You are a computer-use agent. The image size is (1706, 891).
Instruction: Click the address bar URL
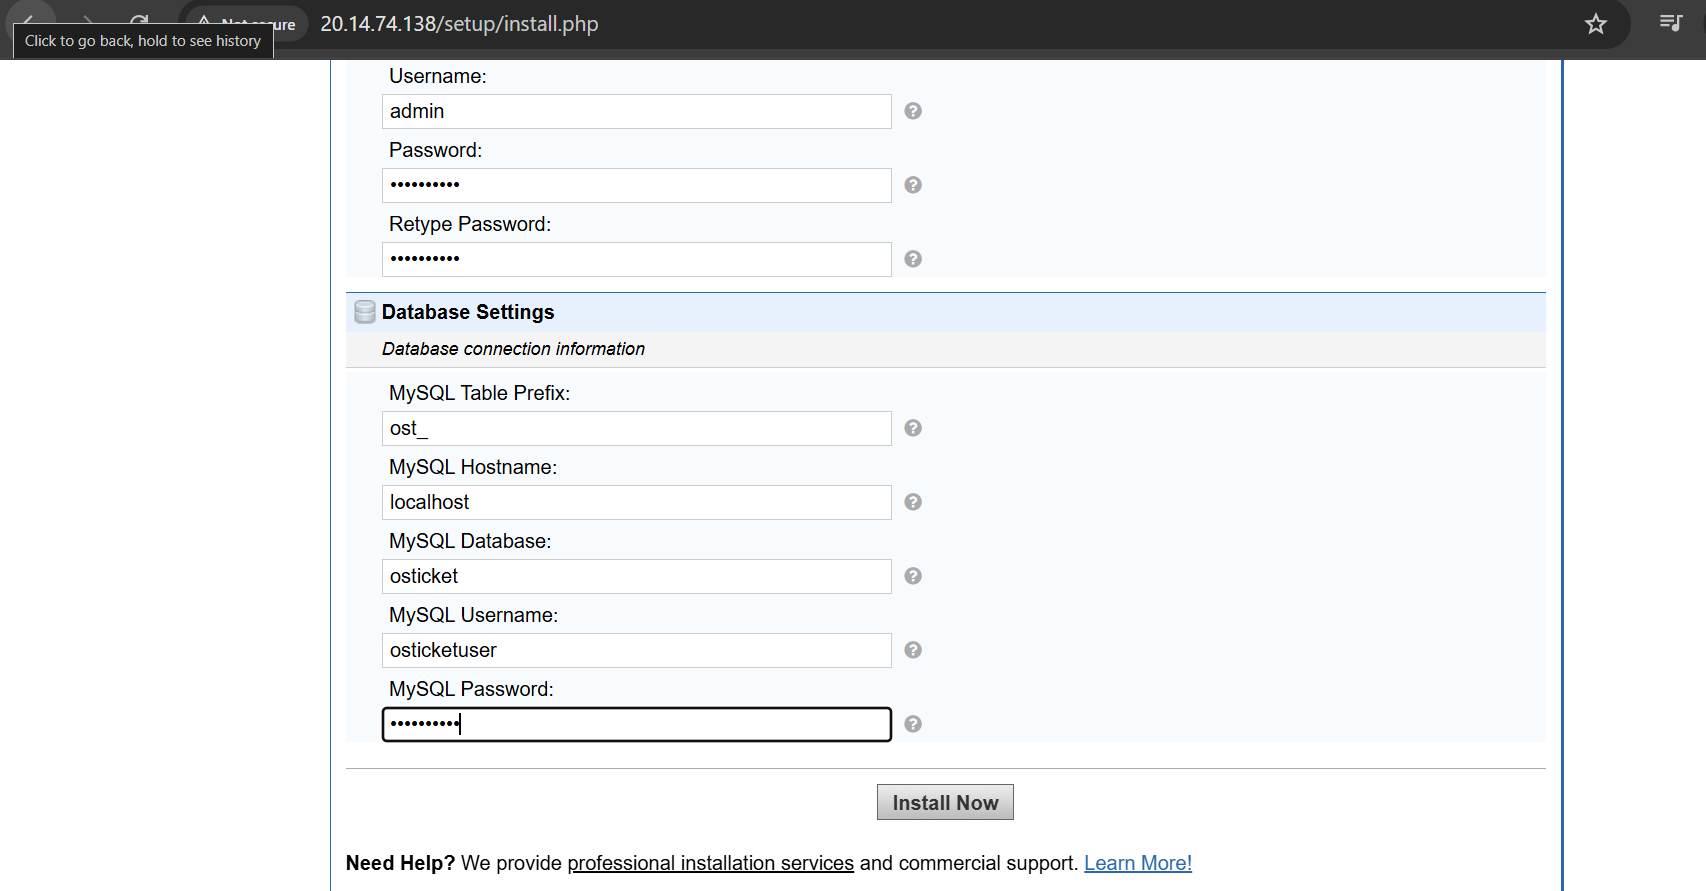pos(459,24)
